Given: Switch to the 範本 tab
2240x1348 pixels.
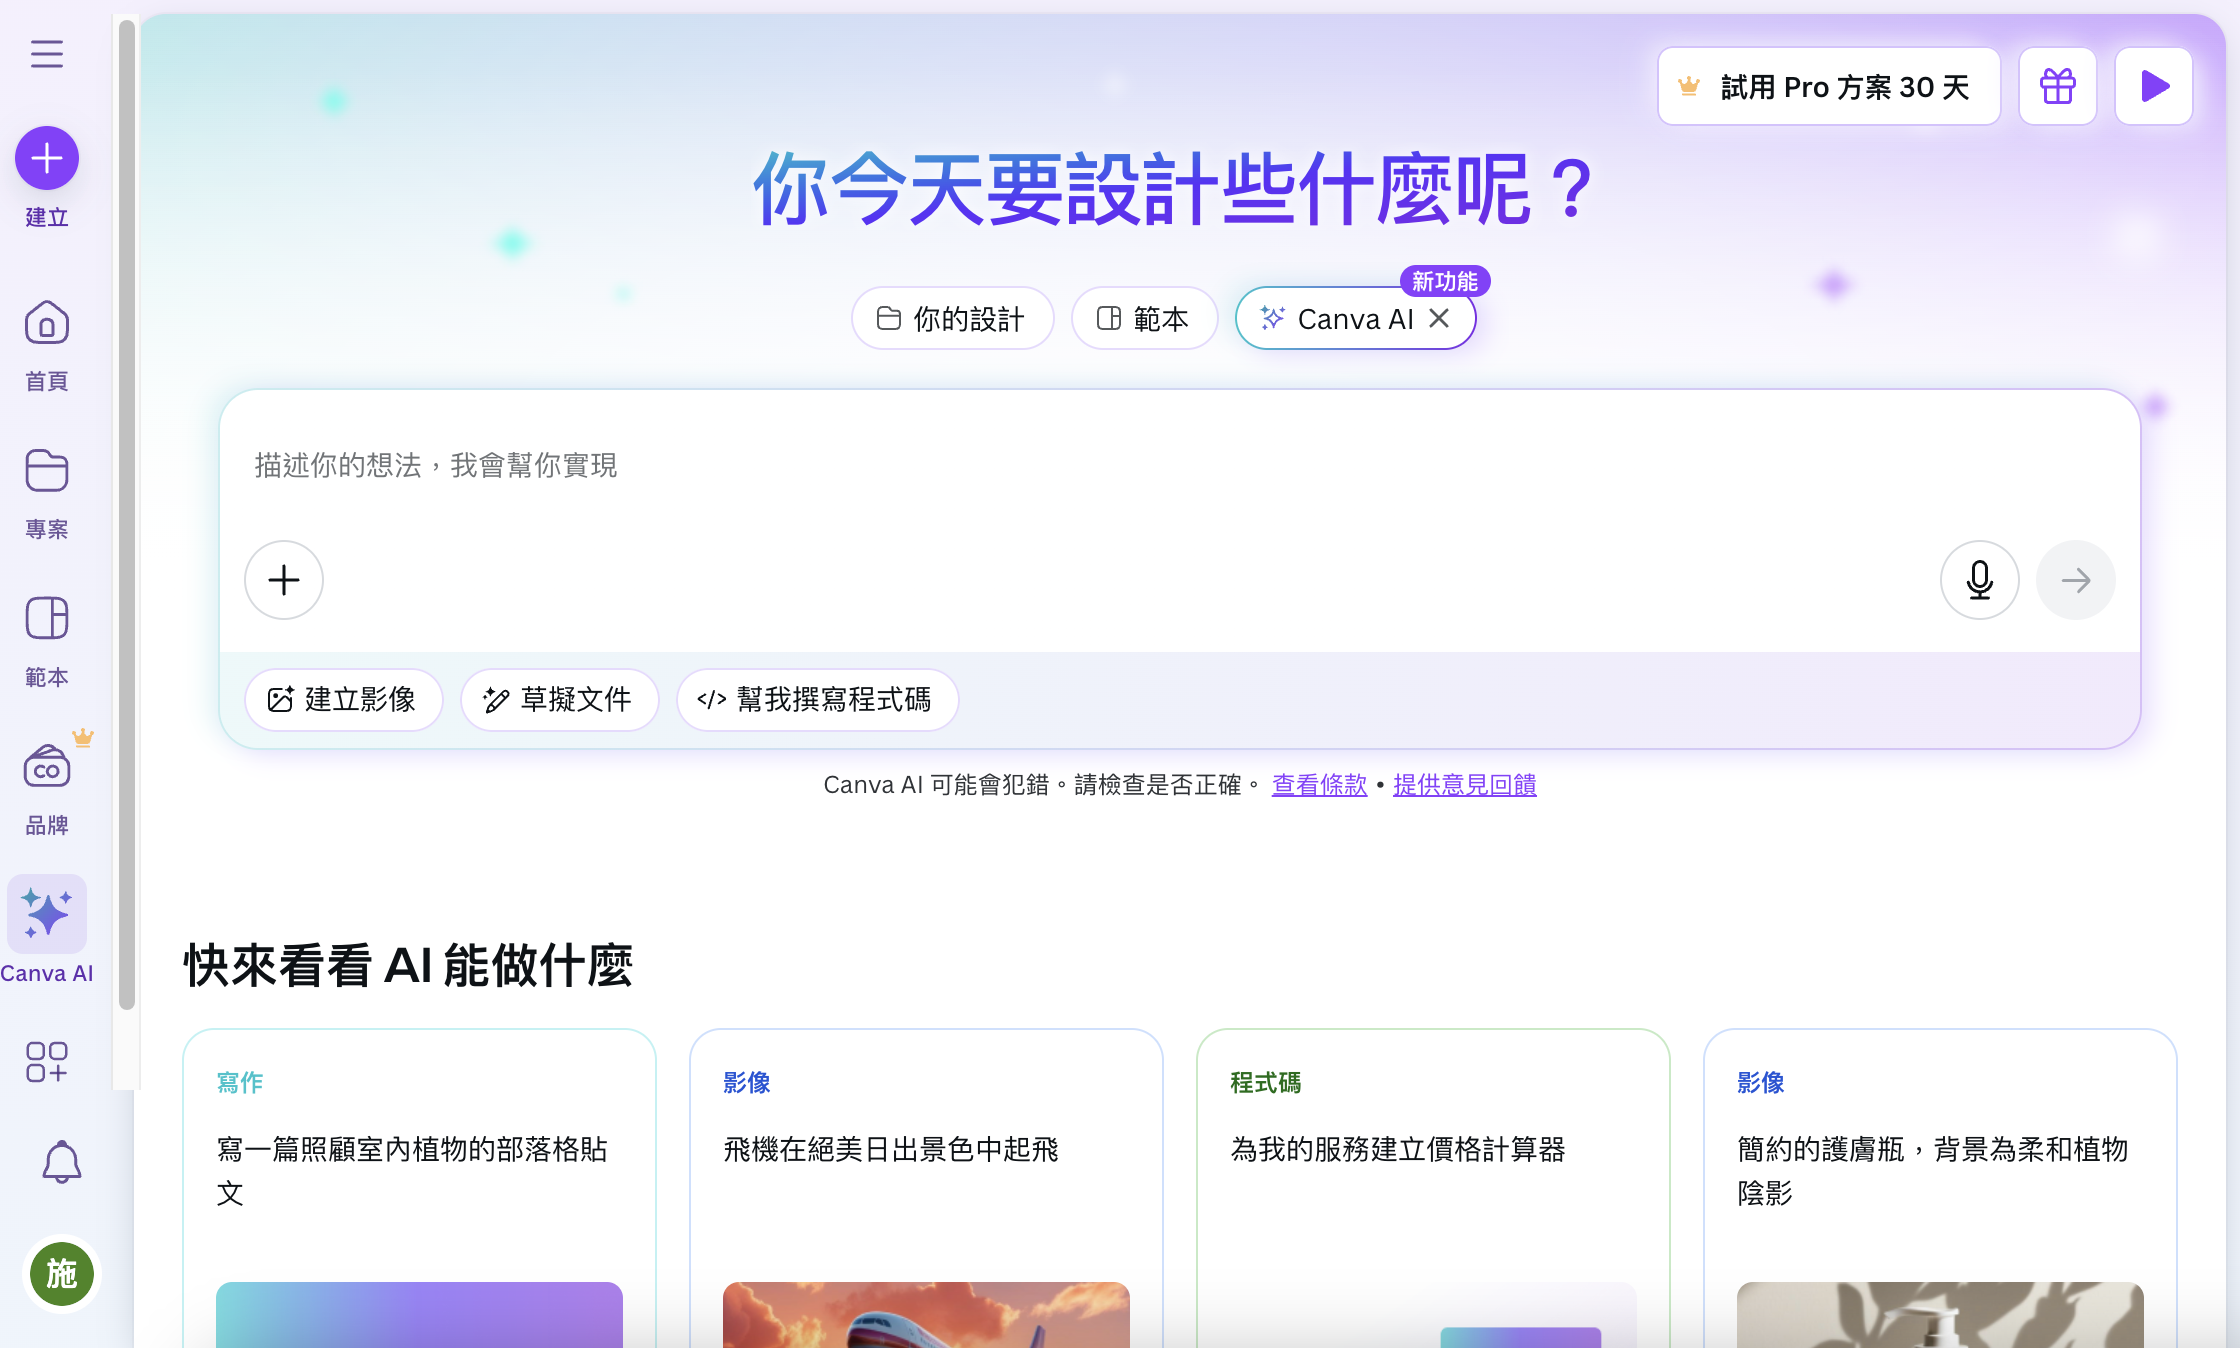Looking at the screenshot, I should coord(1144,318).
